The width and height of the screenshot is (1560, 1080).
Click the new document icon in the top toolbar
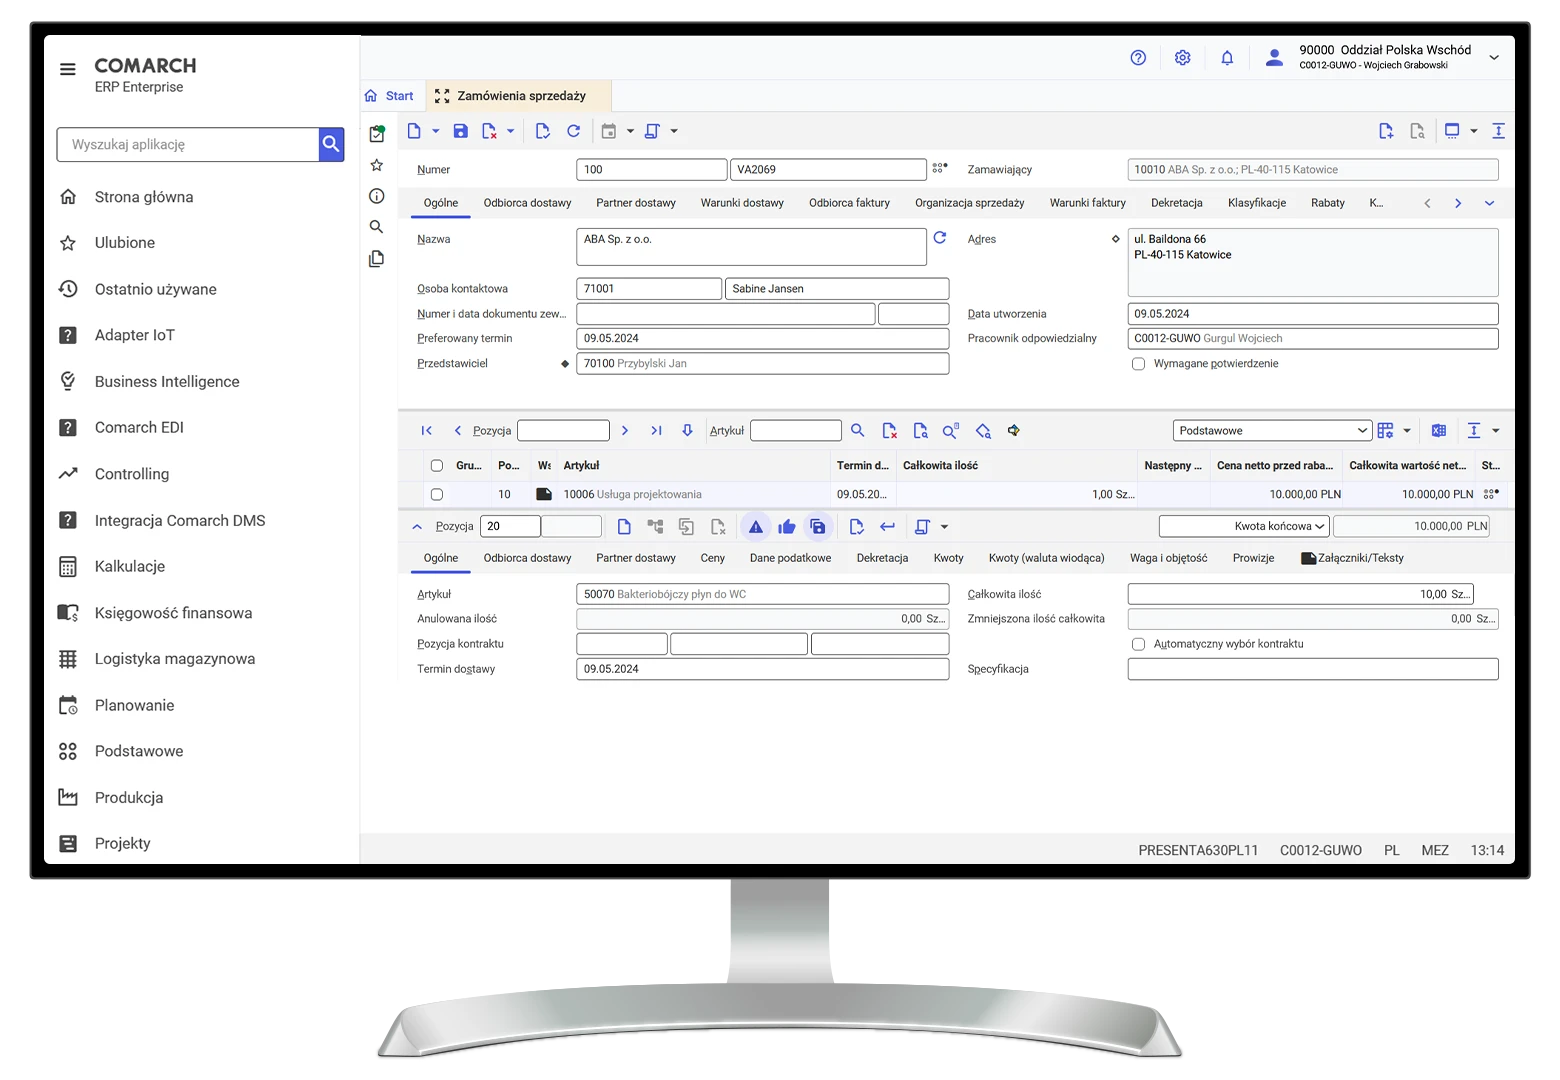(x=414, y=131)
